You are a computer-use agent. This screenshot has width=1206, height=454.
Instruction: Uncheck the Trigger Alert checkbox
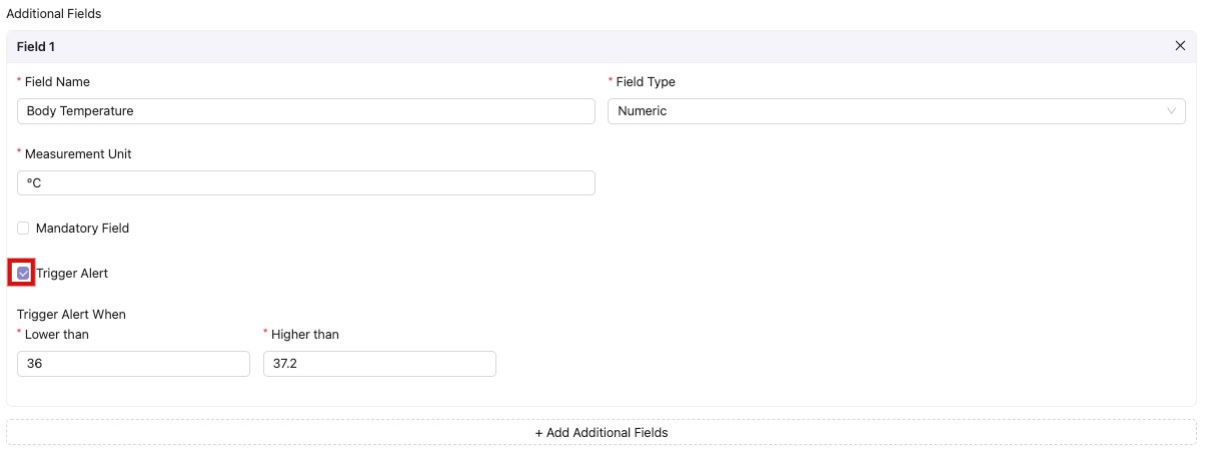tap(24, 273)
